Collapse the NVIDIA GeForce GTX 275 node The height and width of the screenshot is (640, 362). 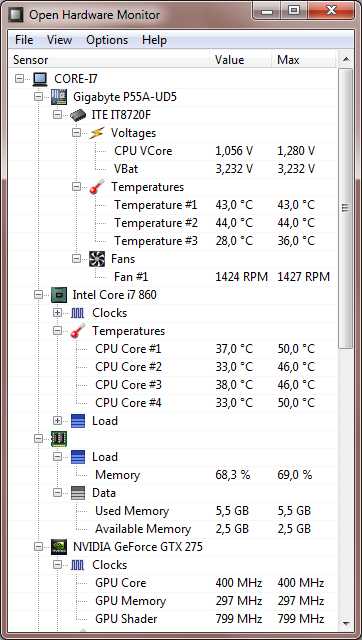[39, 547]
